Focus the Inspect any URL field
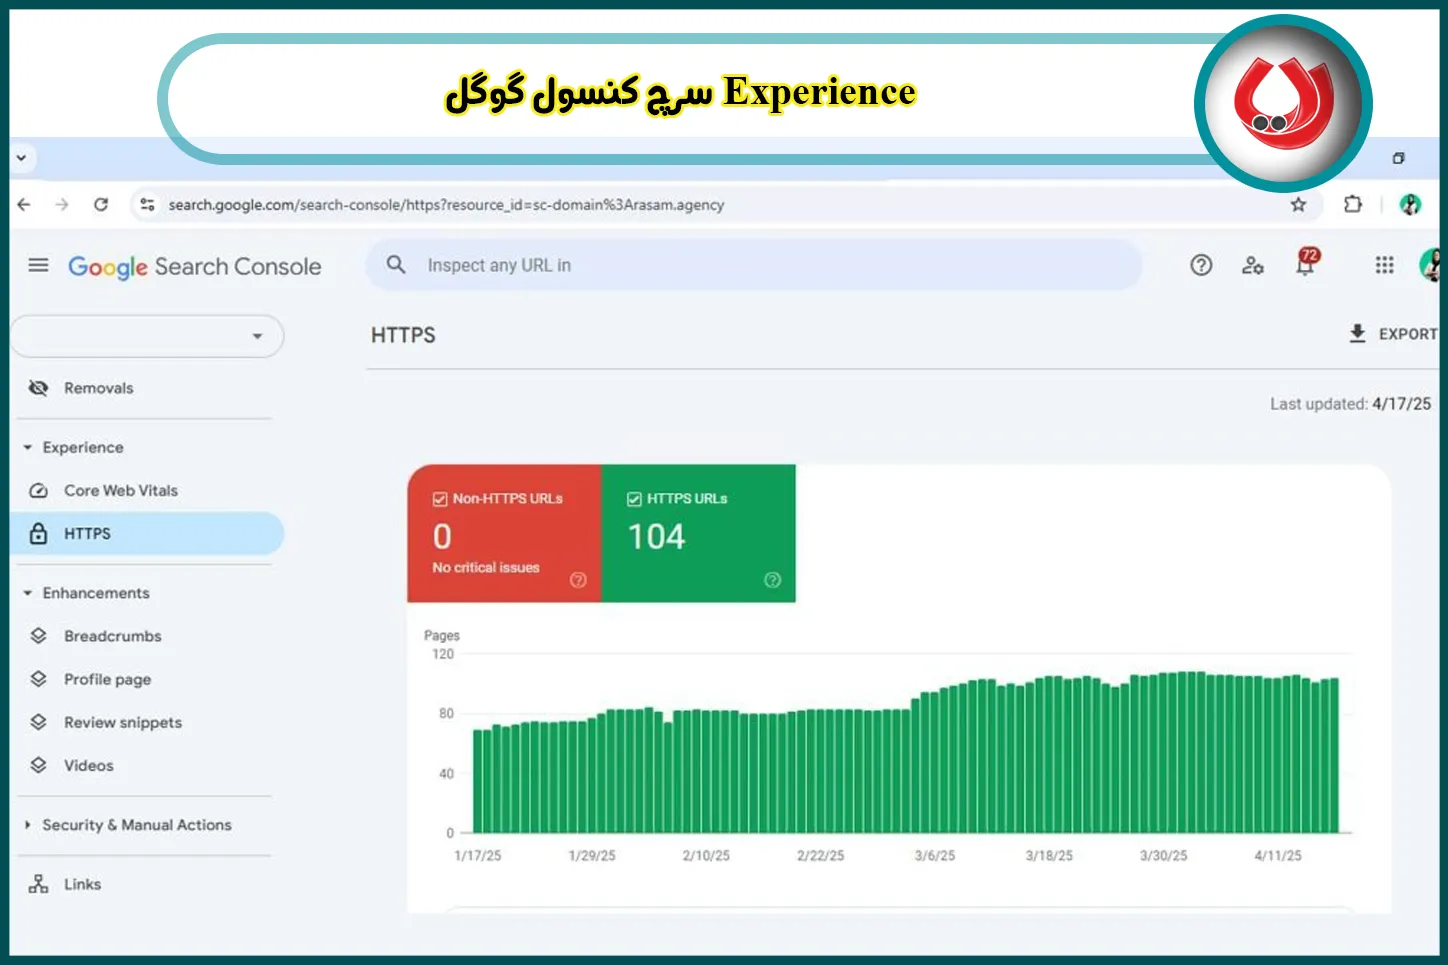The width and height of the screenshot is (1448, 965). tap(755, 265)
